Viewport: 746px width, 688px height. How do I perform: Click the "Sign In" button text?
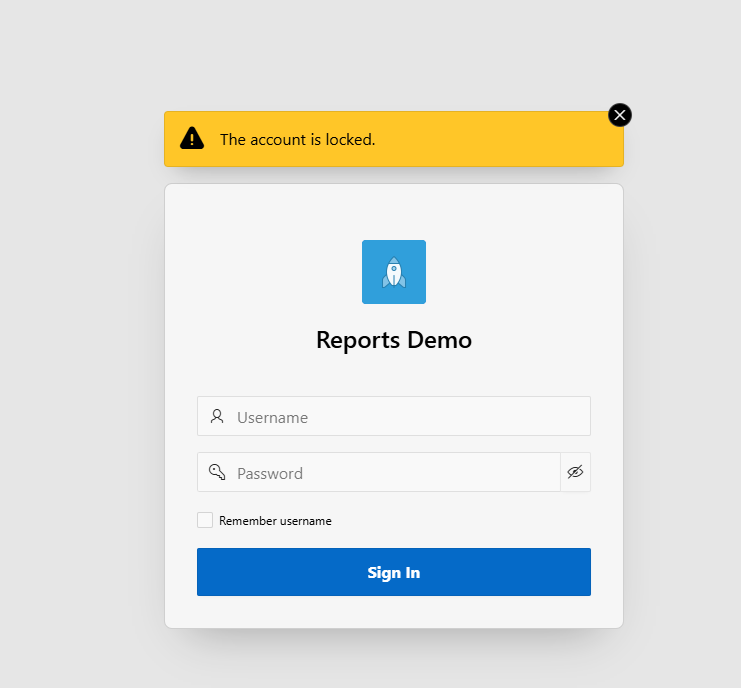(x=394, y=572)
